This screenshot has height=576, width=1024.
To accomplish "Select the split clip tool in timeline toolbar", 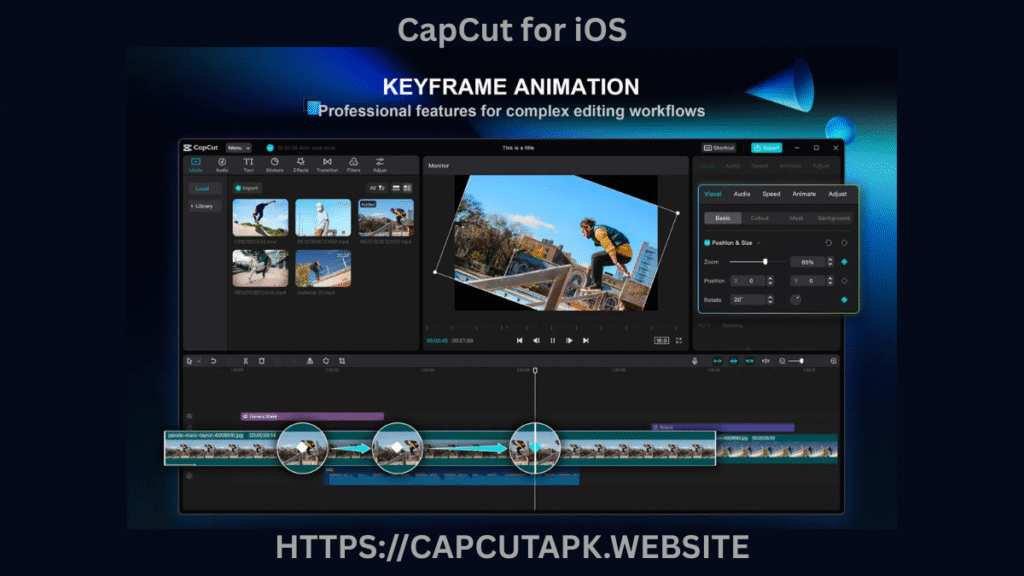I will (x=246, y=360).
